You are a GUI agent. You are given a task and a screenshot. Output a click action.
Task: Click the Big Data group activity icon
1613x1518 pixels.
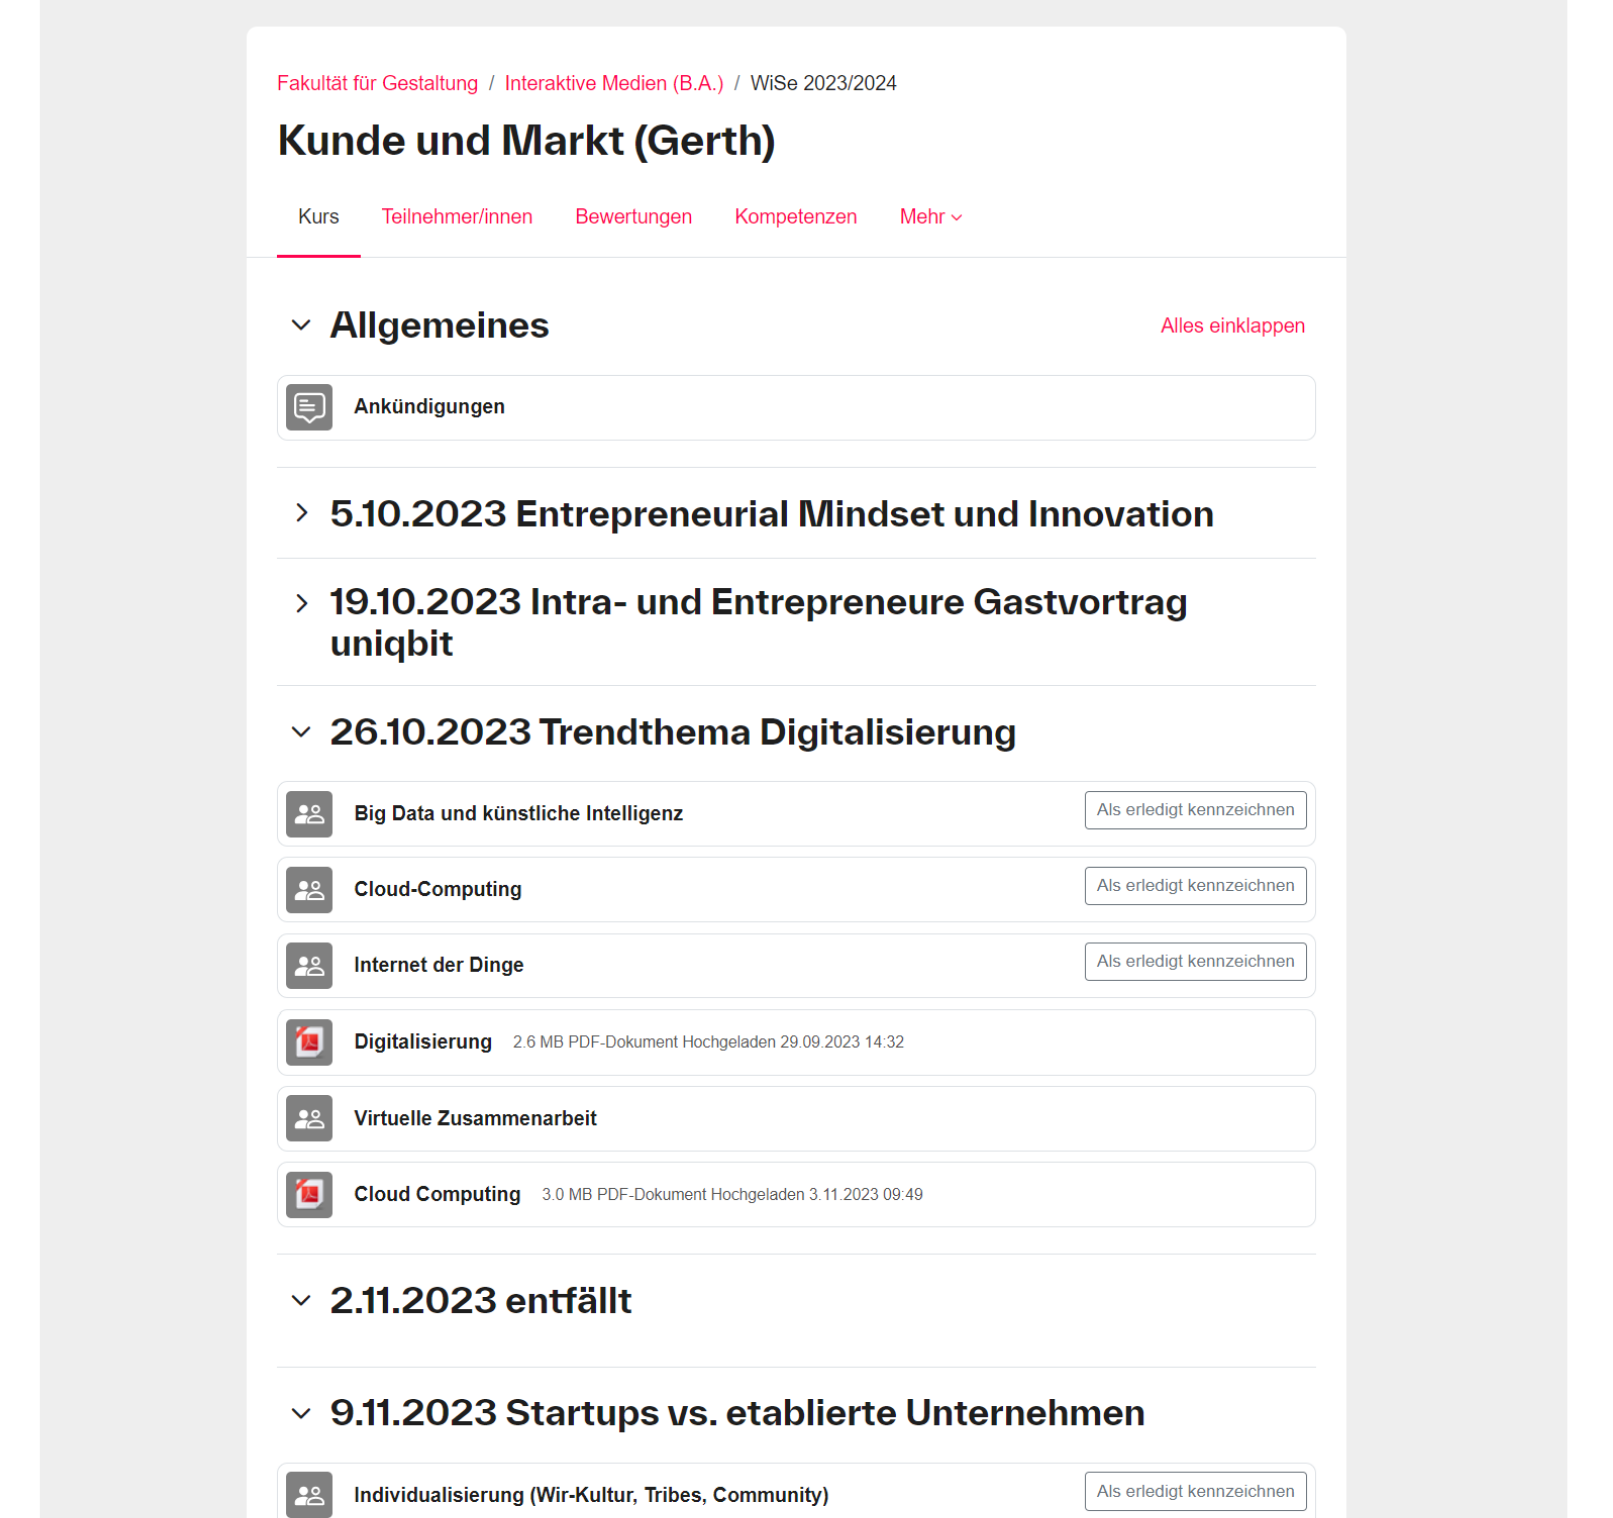coord(309,814)
